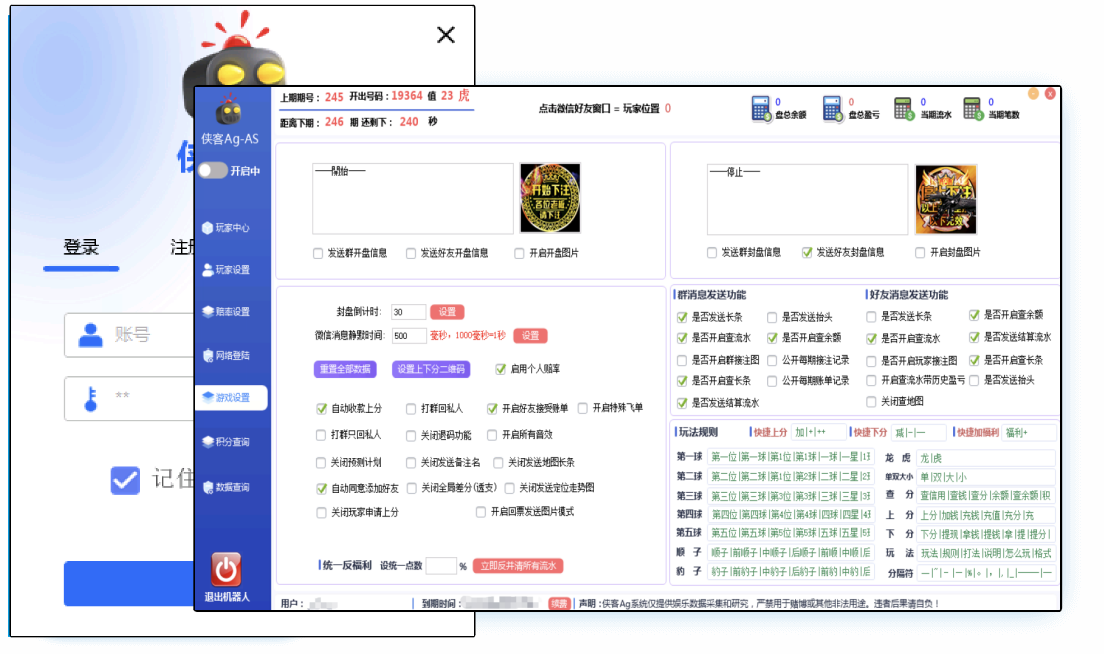Click the 当期笔数 calculator icon
The height and width of the screenshot is (654, 1104).
click(972, 108)
